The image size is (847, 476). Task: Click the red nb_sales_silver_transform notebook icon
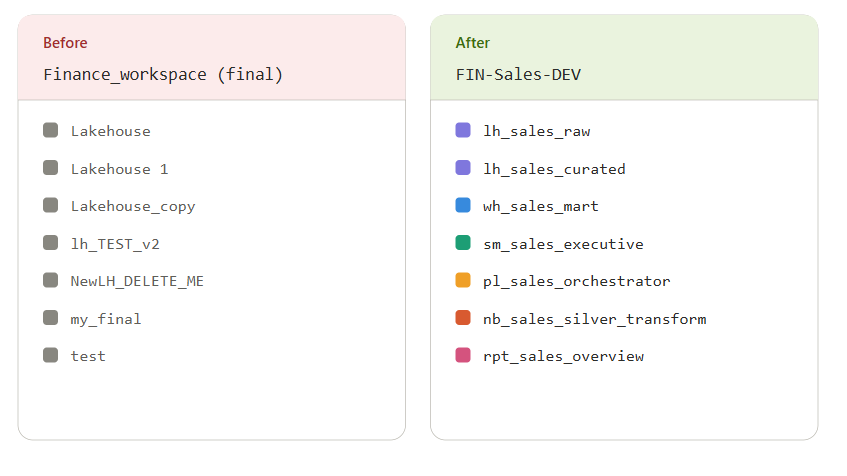click(462, 318)
